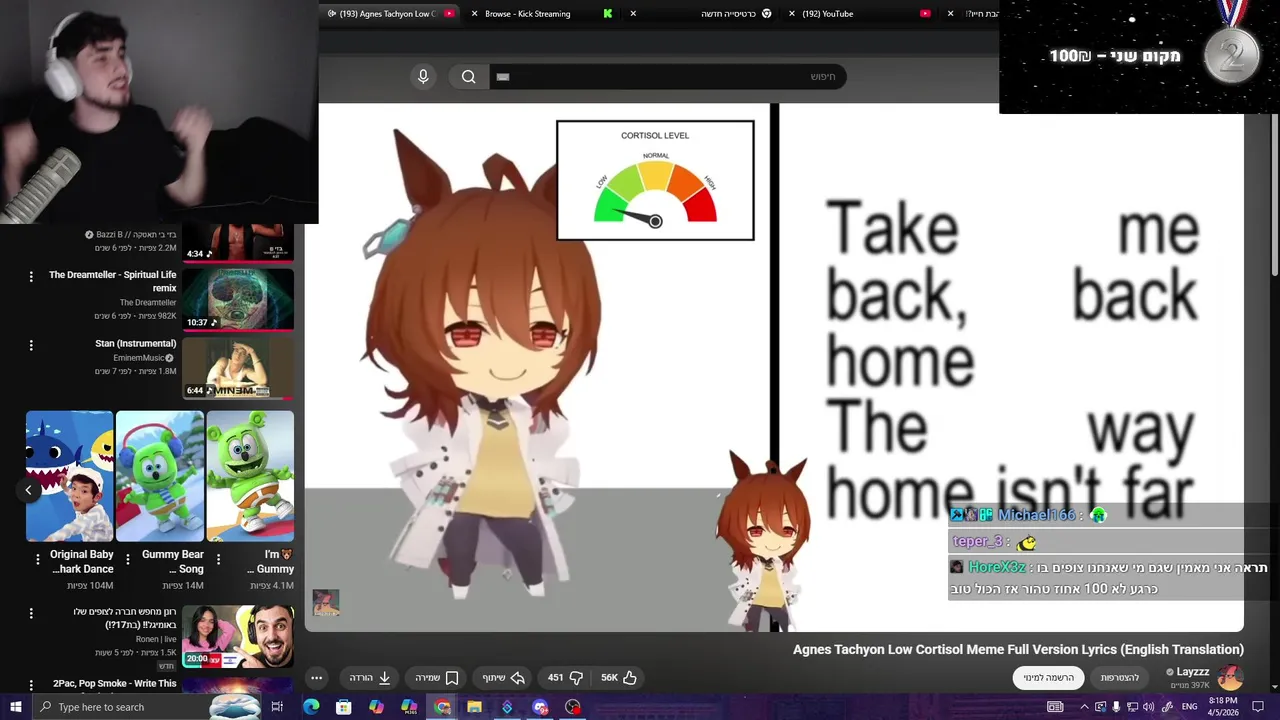Open the 8:18 PM clock and calendar
The width and height of the screenshot is (1280, 720).
coord(1222,707)
